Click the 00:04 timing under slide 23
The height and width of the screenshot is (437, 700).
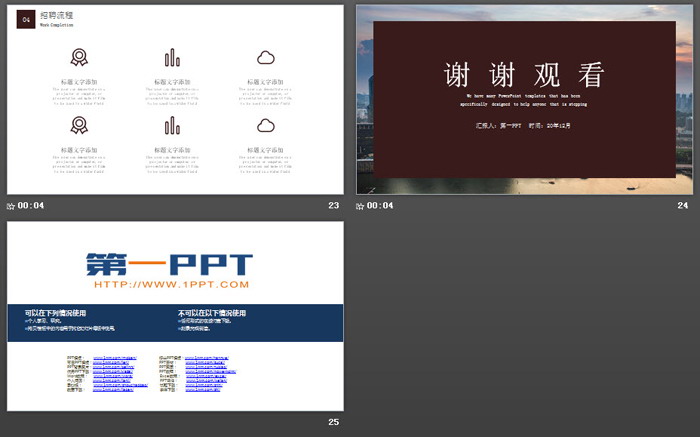[31, 205]
